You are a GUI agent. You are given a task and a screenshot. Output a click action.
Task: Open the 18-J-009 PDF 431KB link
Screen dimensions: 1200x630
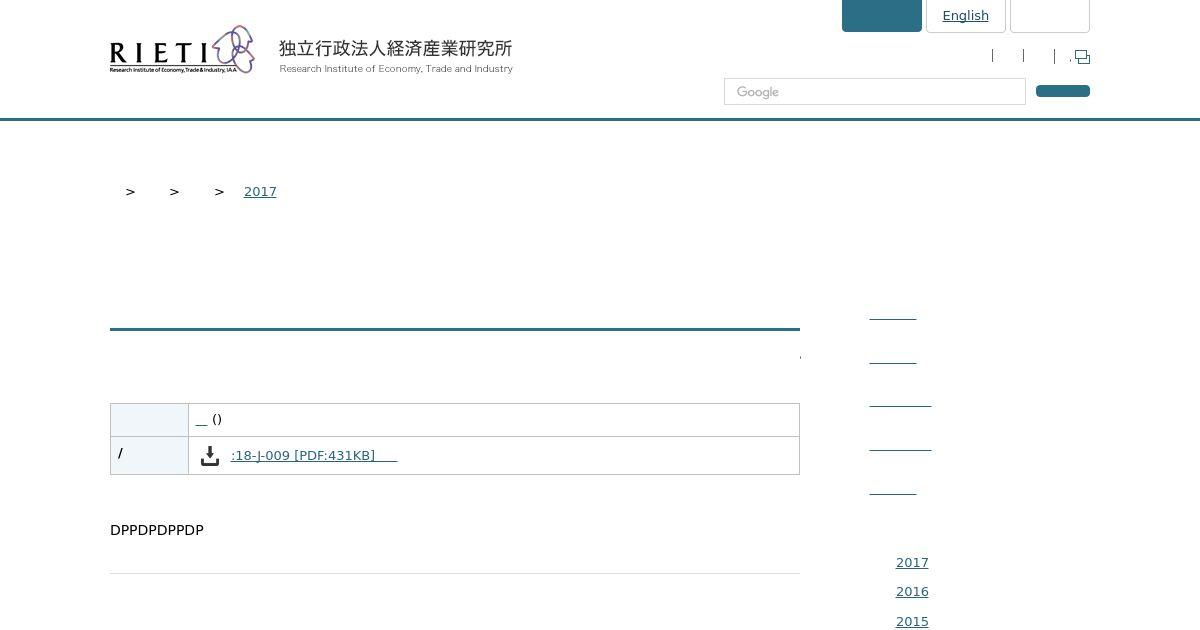tap(314, 456)
